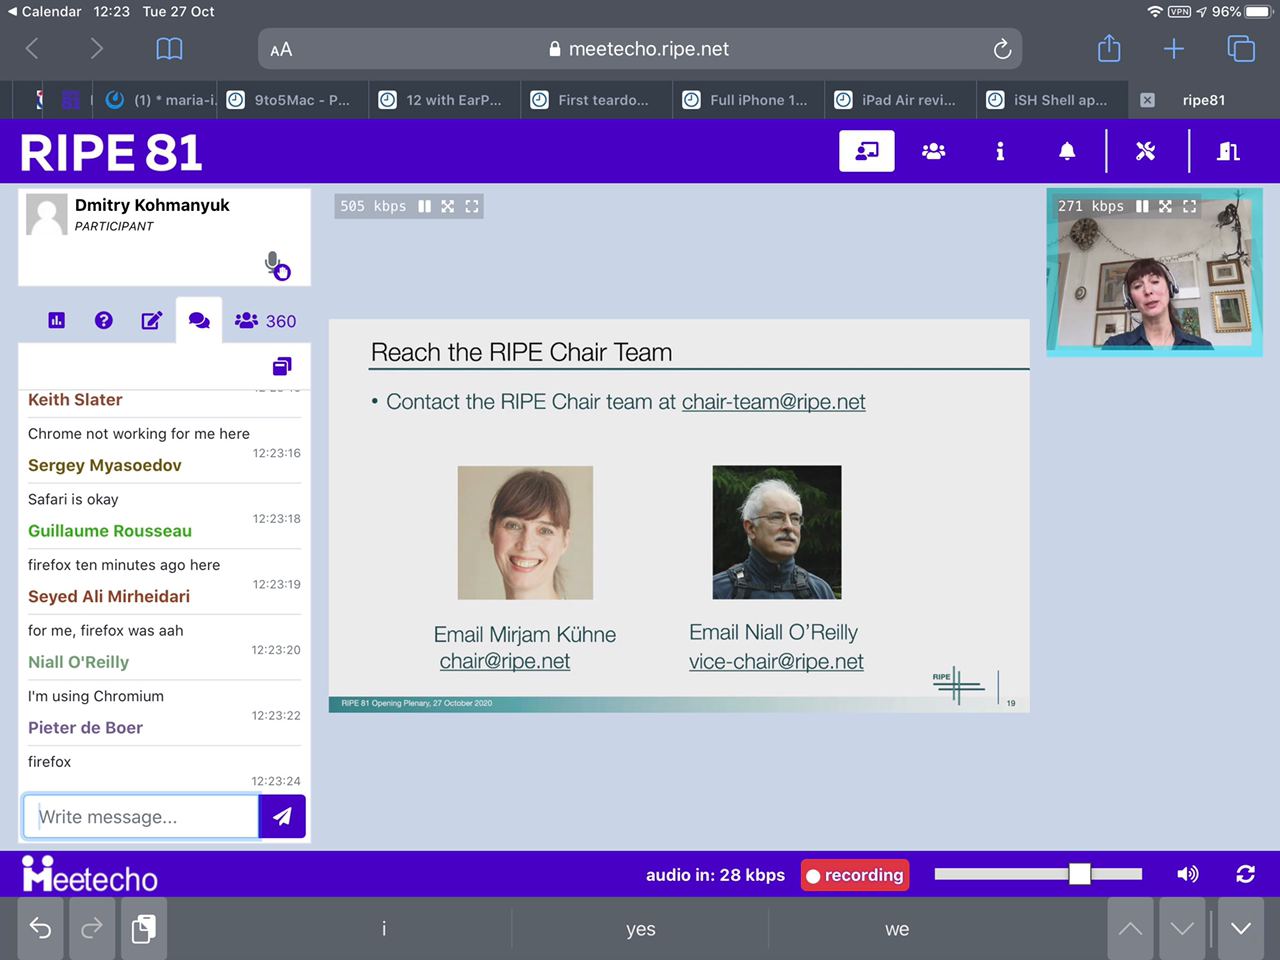Click the Meetecho logo
The image size is (1280, 960).
[90, 874]
